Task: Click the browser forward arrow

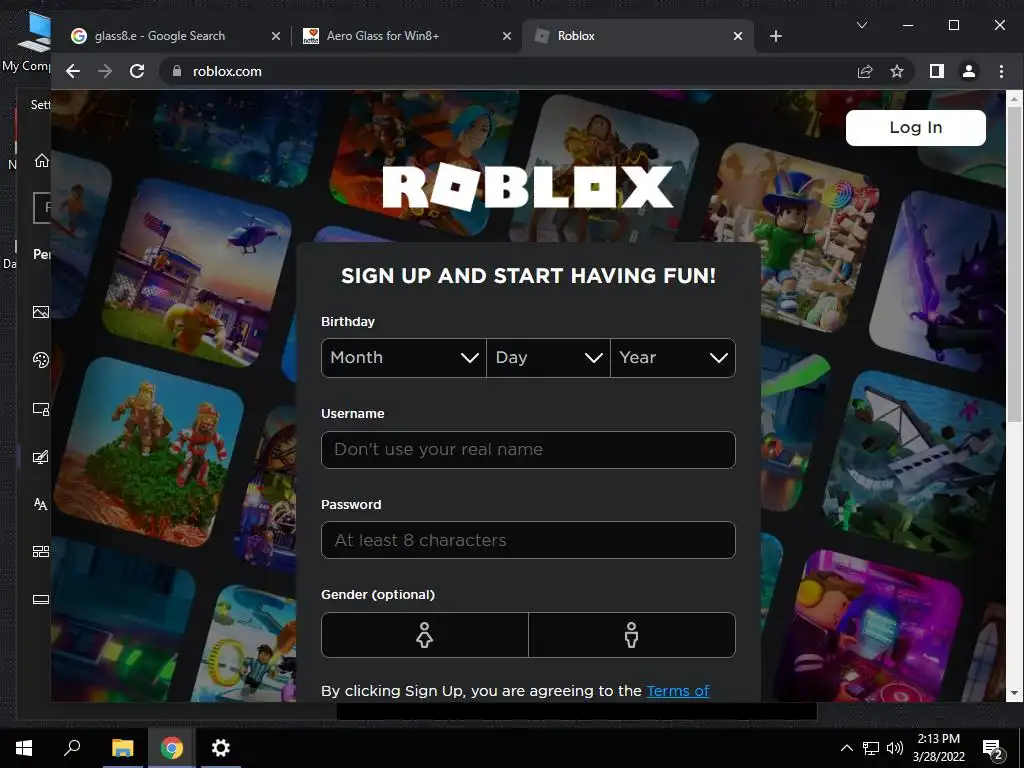Action: 104,71
